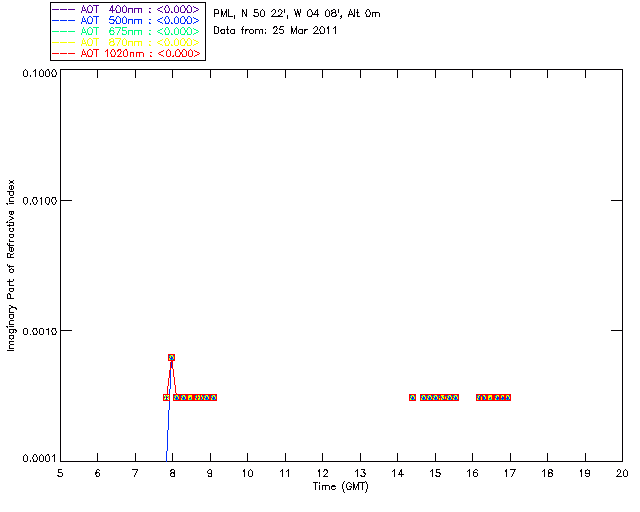
Task: Click the x-axis tick label 11
Action: [285, 473]
